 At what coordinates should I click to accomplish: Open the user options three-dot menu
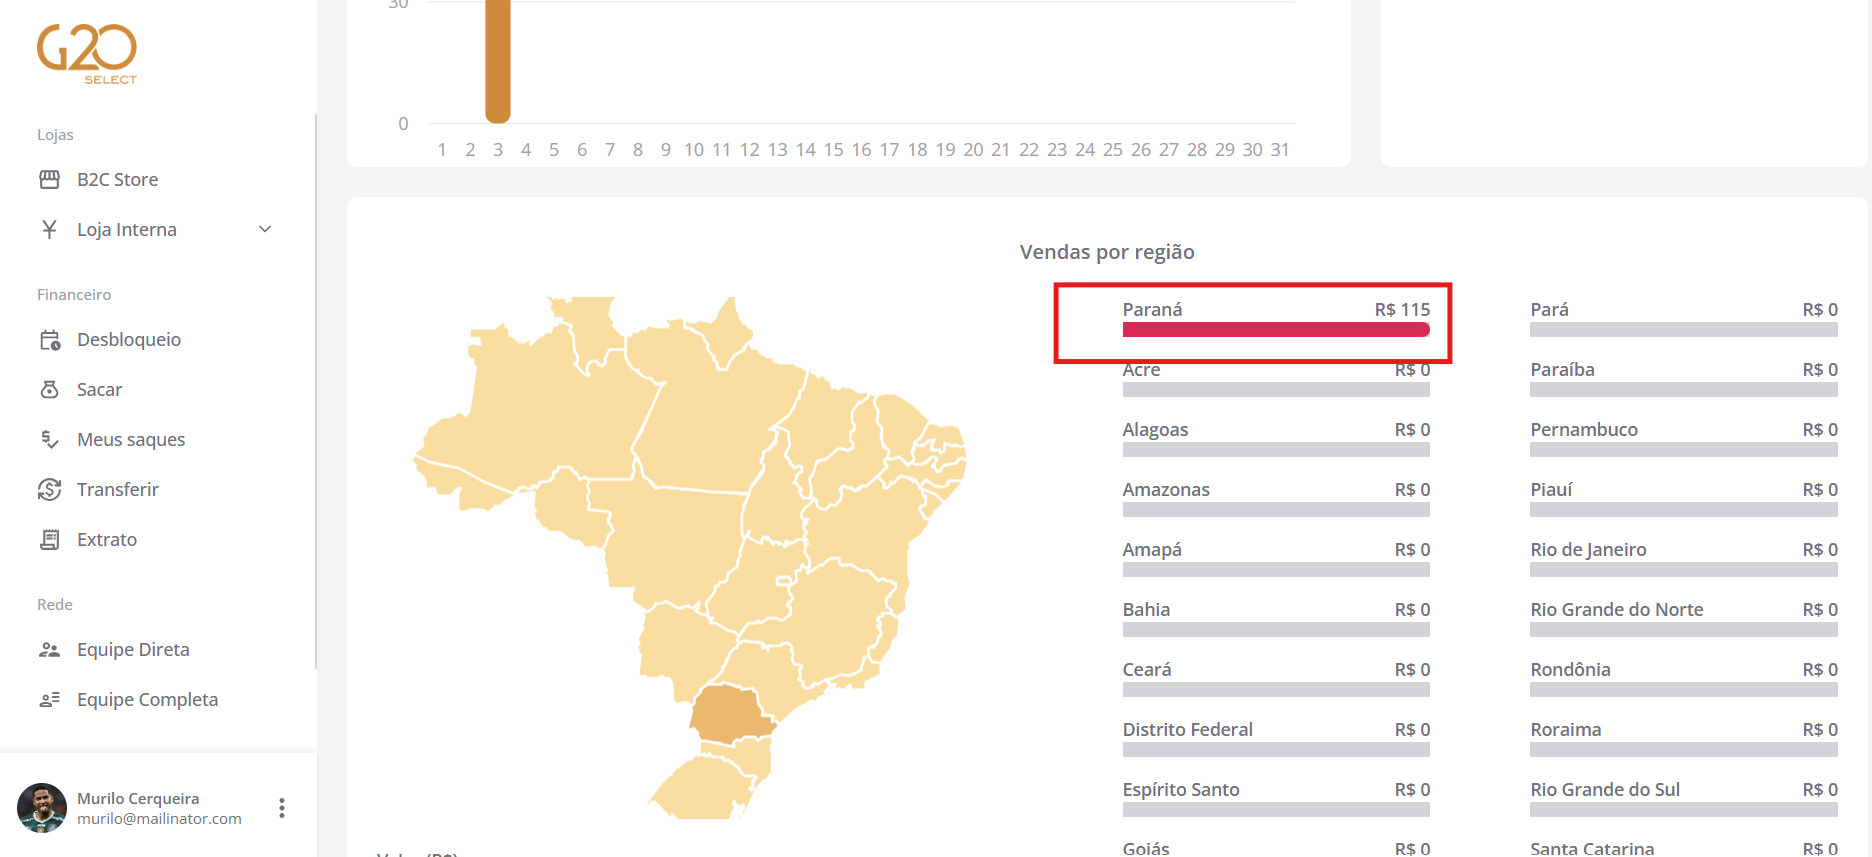pos(282,808)
